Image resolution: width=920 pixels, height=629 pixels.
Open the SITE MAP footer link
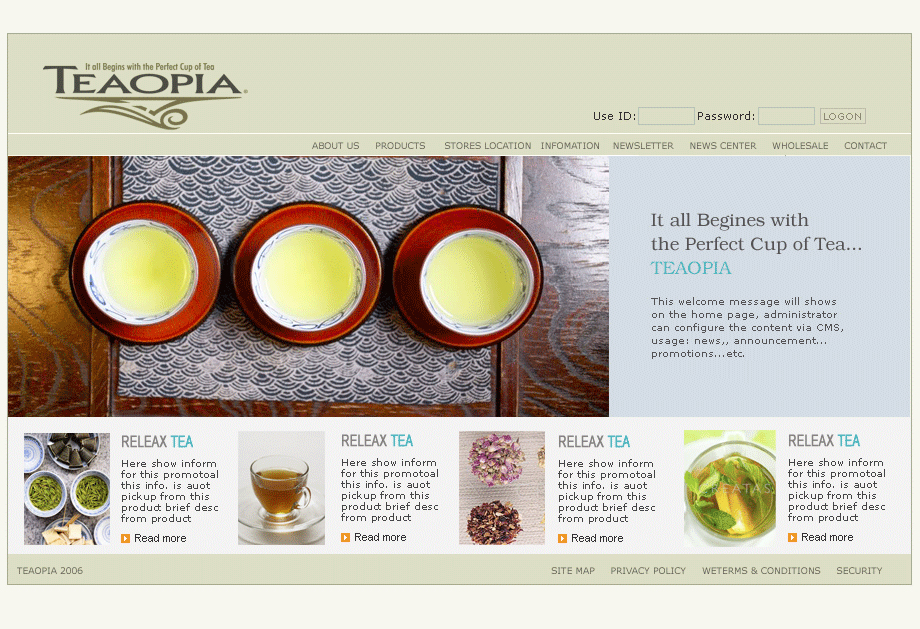[573, 570]
